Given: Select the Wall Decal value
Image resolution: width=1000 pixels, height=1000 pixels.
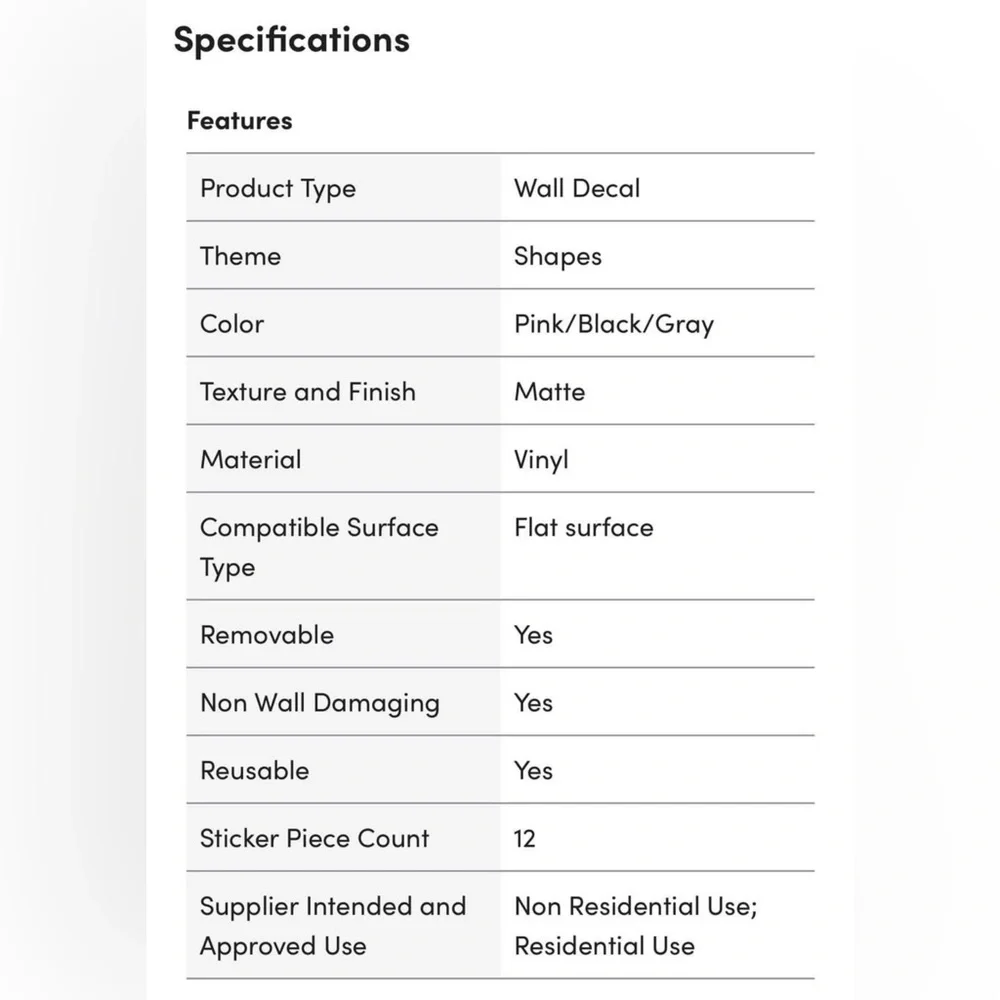Looking at the screenshot, I should point(577,188).
